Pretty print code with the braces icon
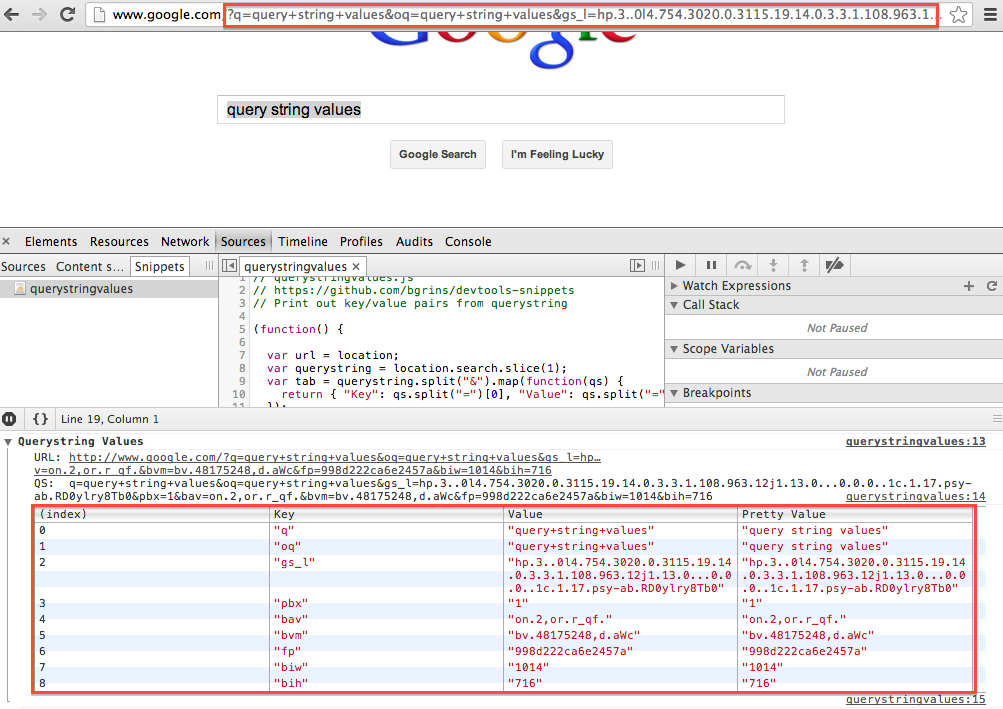The height and width of the screenshot is (709, 1003). (40, 419)
